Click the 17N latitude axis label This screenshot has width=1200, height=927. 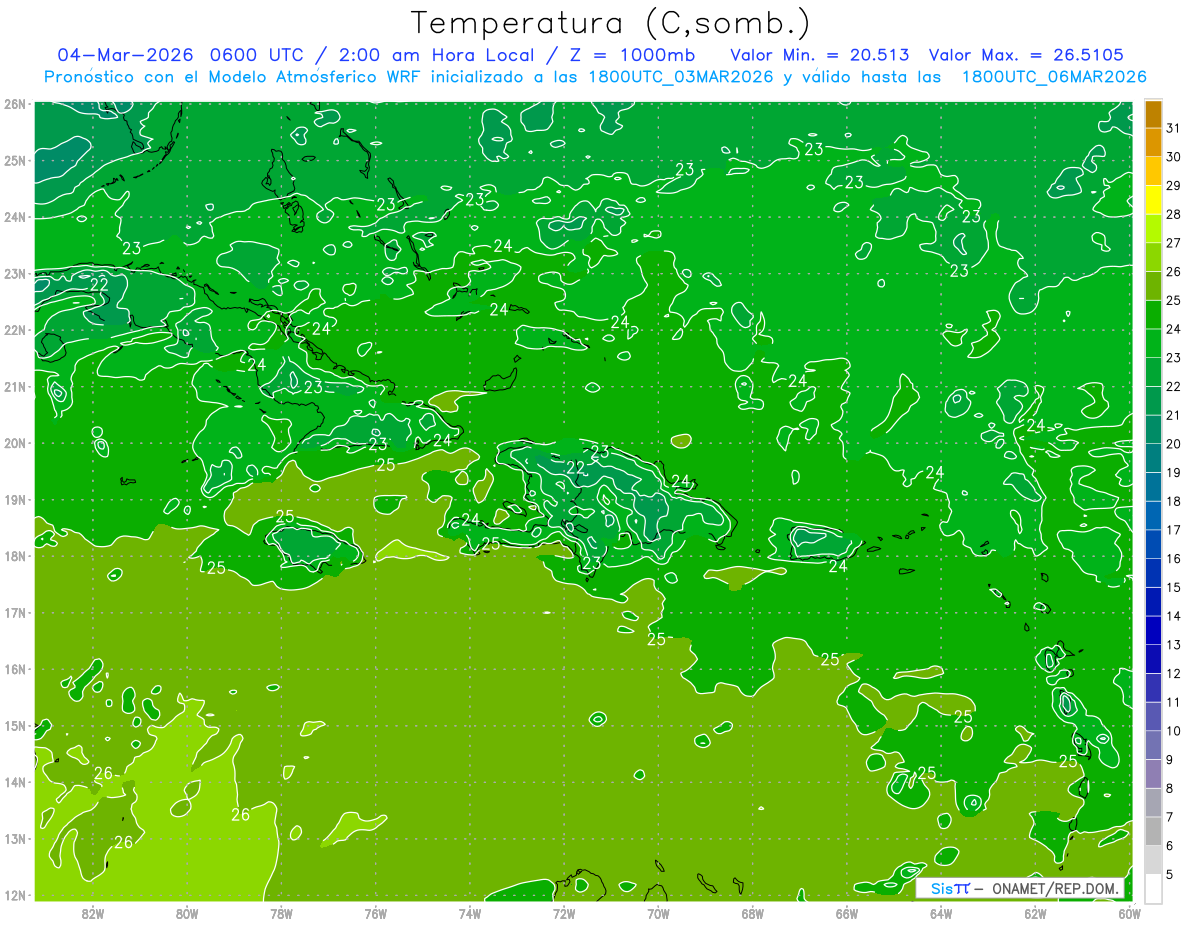(x=15, y=612)
